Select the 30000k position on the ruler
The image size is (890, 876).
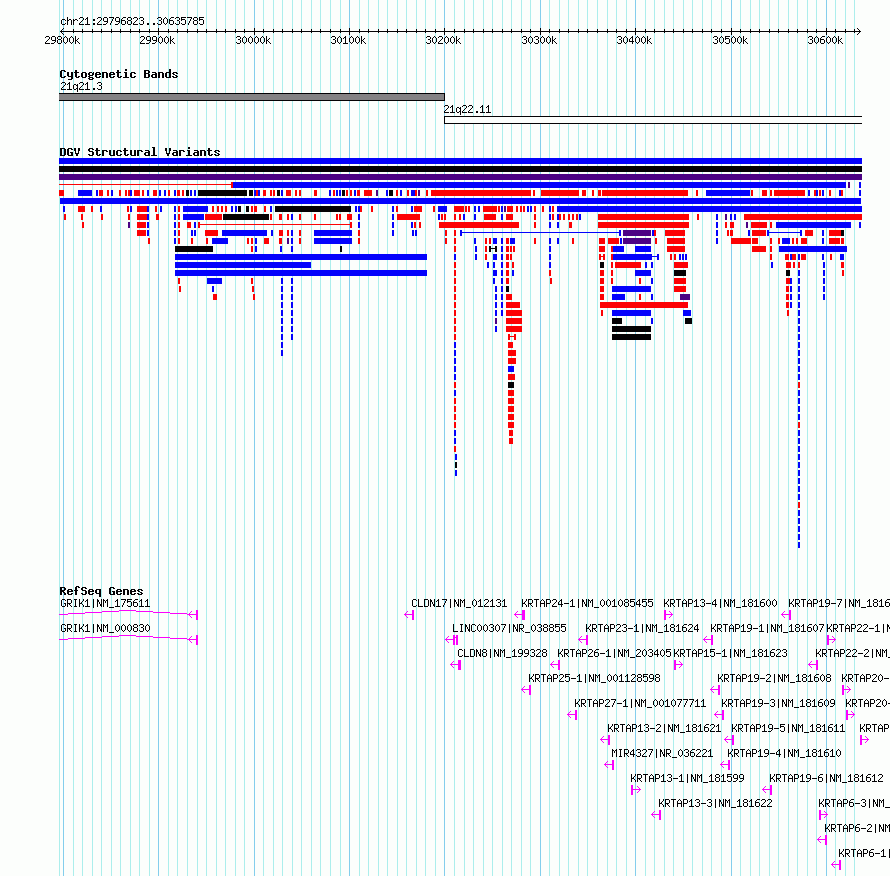coord(253,41)
